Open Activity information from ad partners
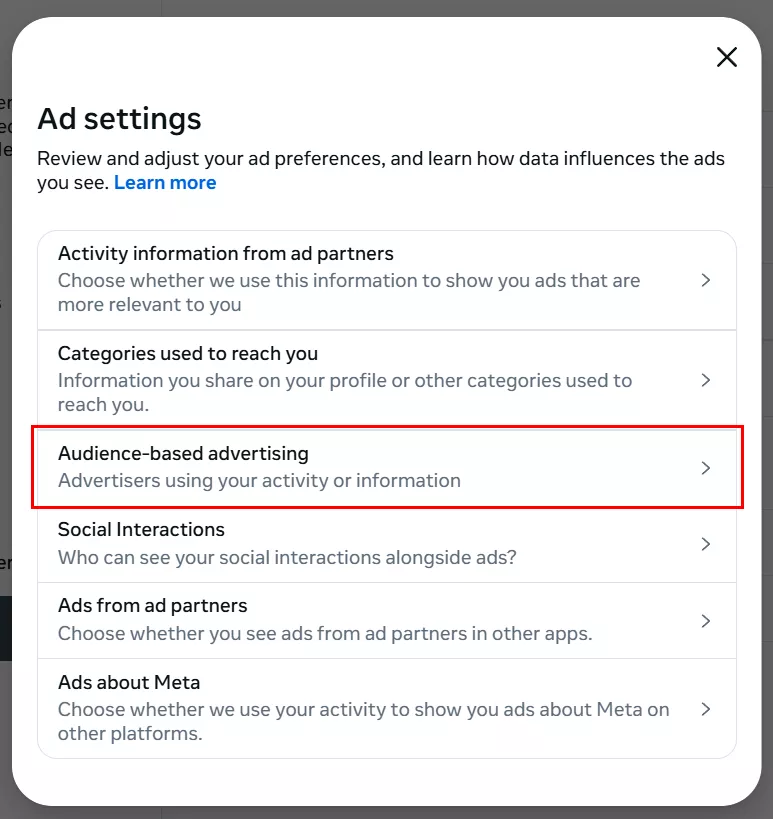The width and height of the screenshot is (773, 819). pos(226,254)
